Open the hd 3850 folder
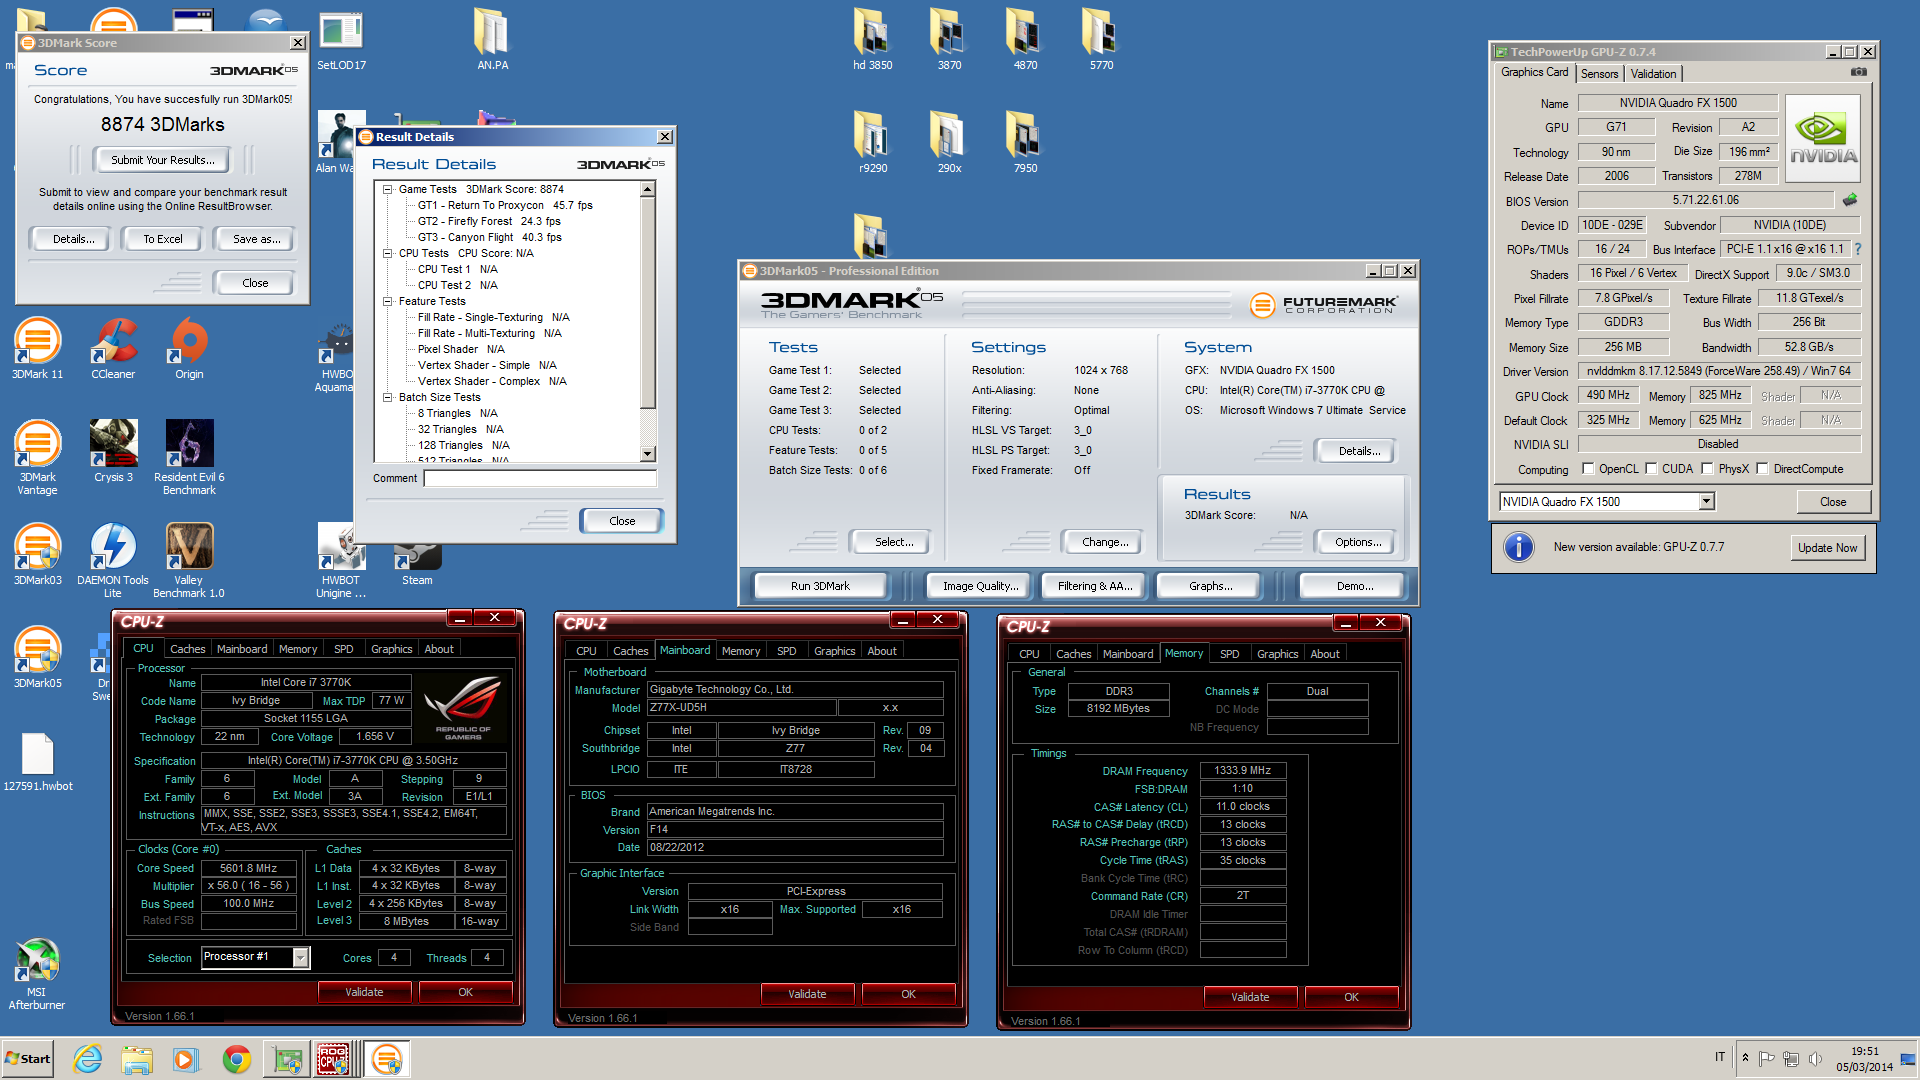This screenshot has width=1920, height=1080. (873, 40)
